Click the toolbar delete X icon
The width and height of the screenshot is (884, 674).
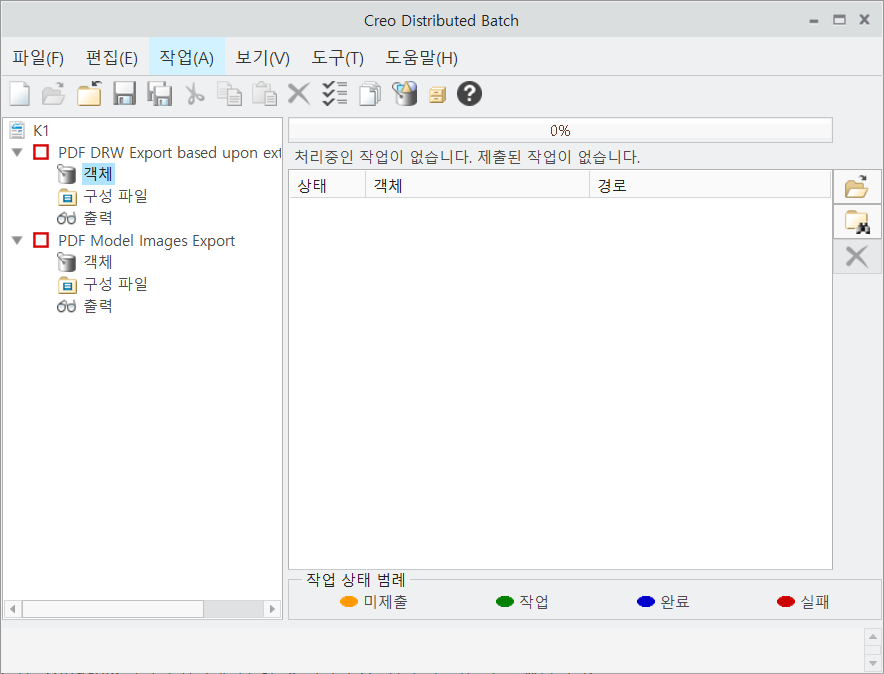coord(299,94)
